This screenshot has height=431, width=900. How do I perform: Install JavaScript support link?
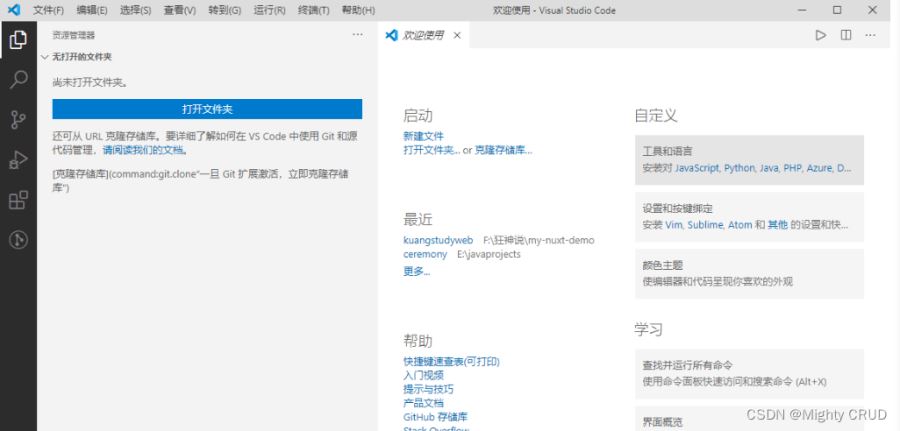point(697,168)
